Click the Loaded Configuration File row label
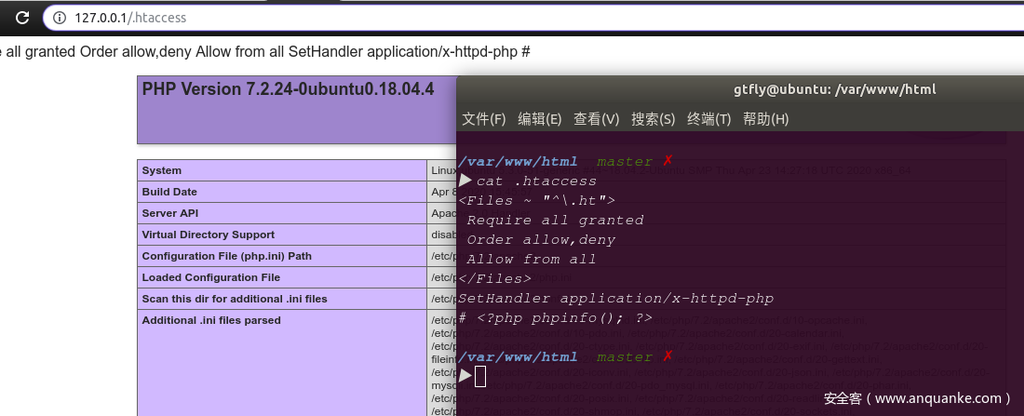 pyautogui.click(x=211, y=278)
